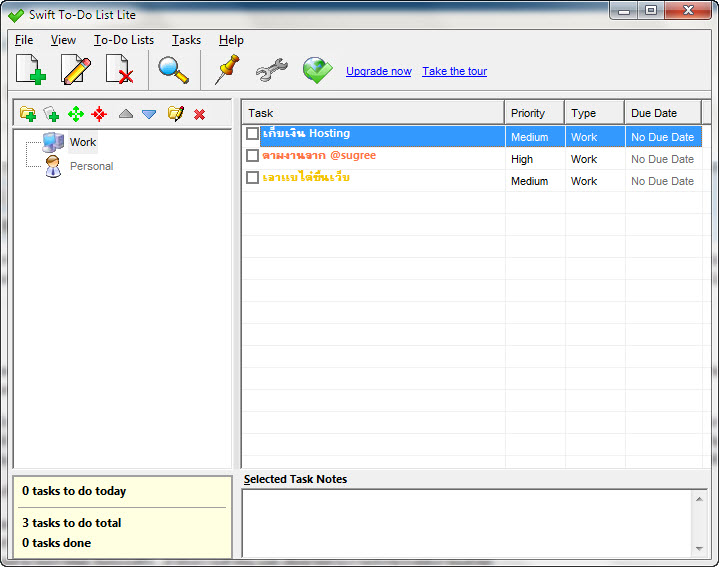Click the Delete Task icon with red X

120,70
